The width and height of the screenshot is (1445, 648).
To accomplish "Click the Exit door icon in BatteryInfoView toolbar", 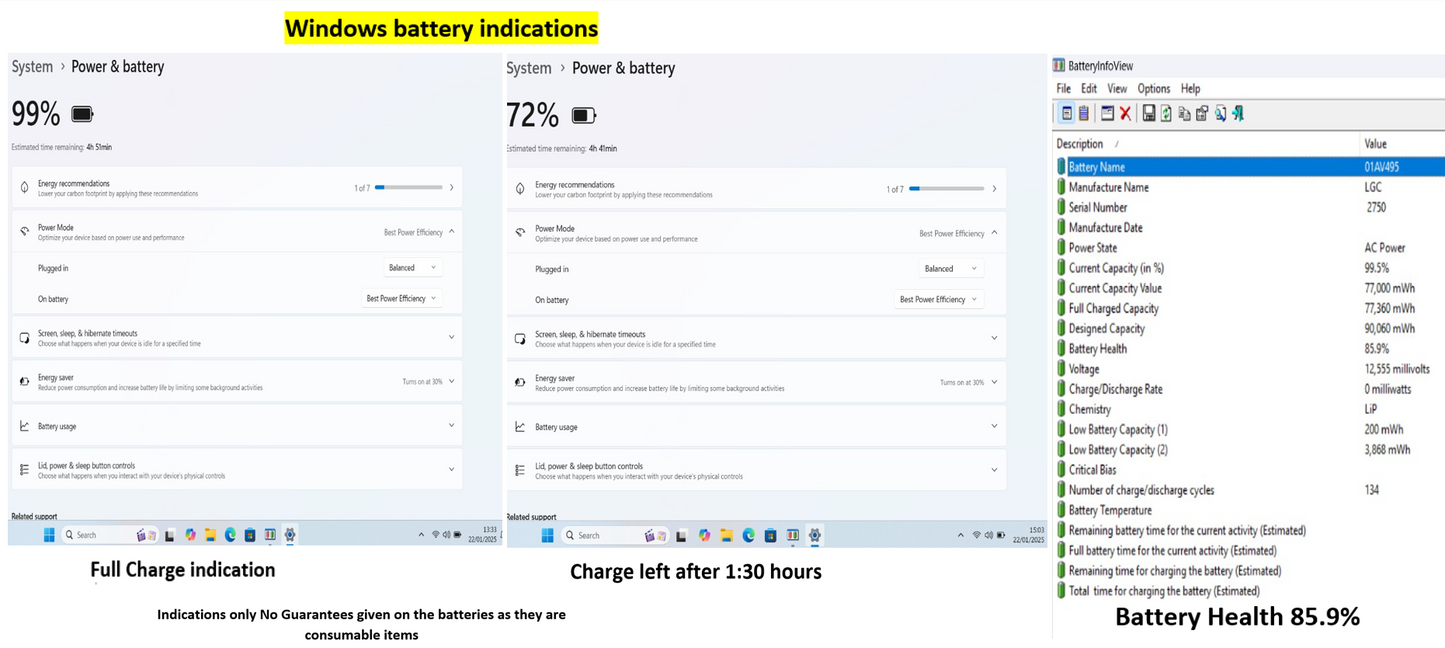I will 1238,113.
